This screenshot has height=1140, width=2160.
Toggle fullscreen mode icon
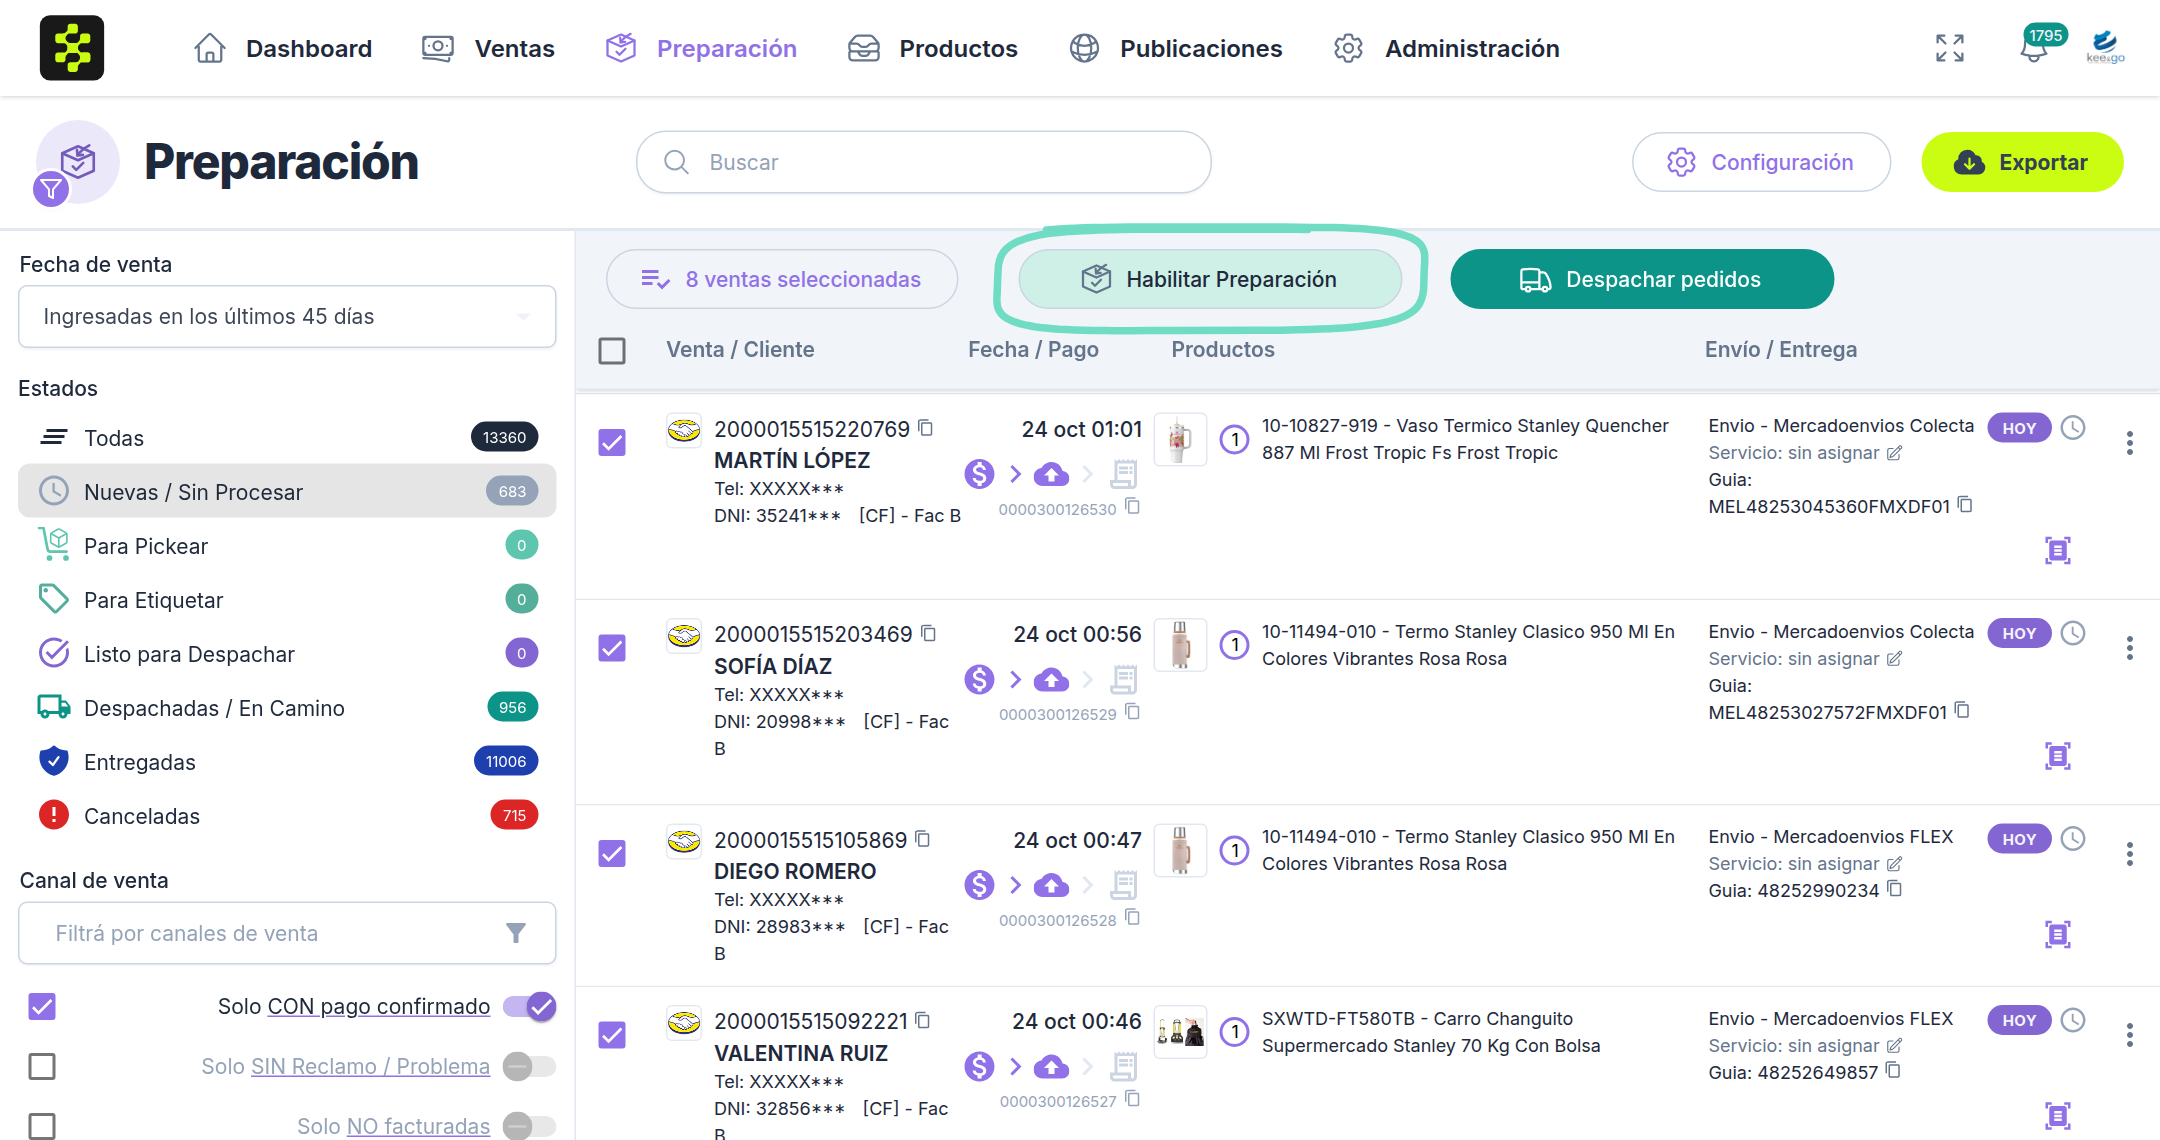pos(1949,48)
